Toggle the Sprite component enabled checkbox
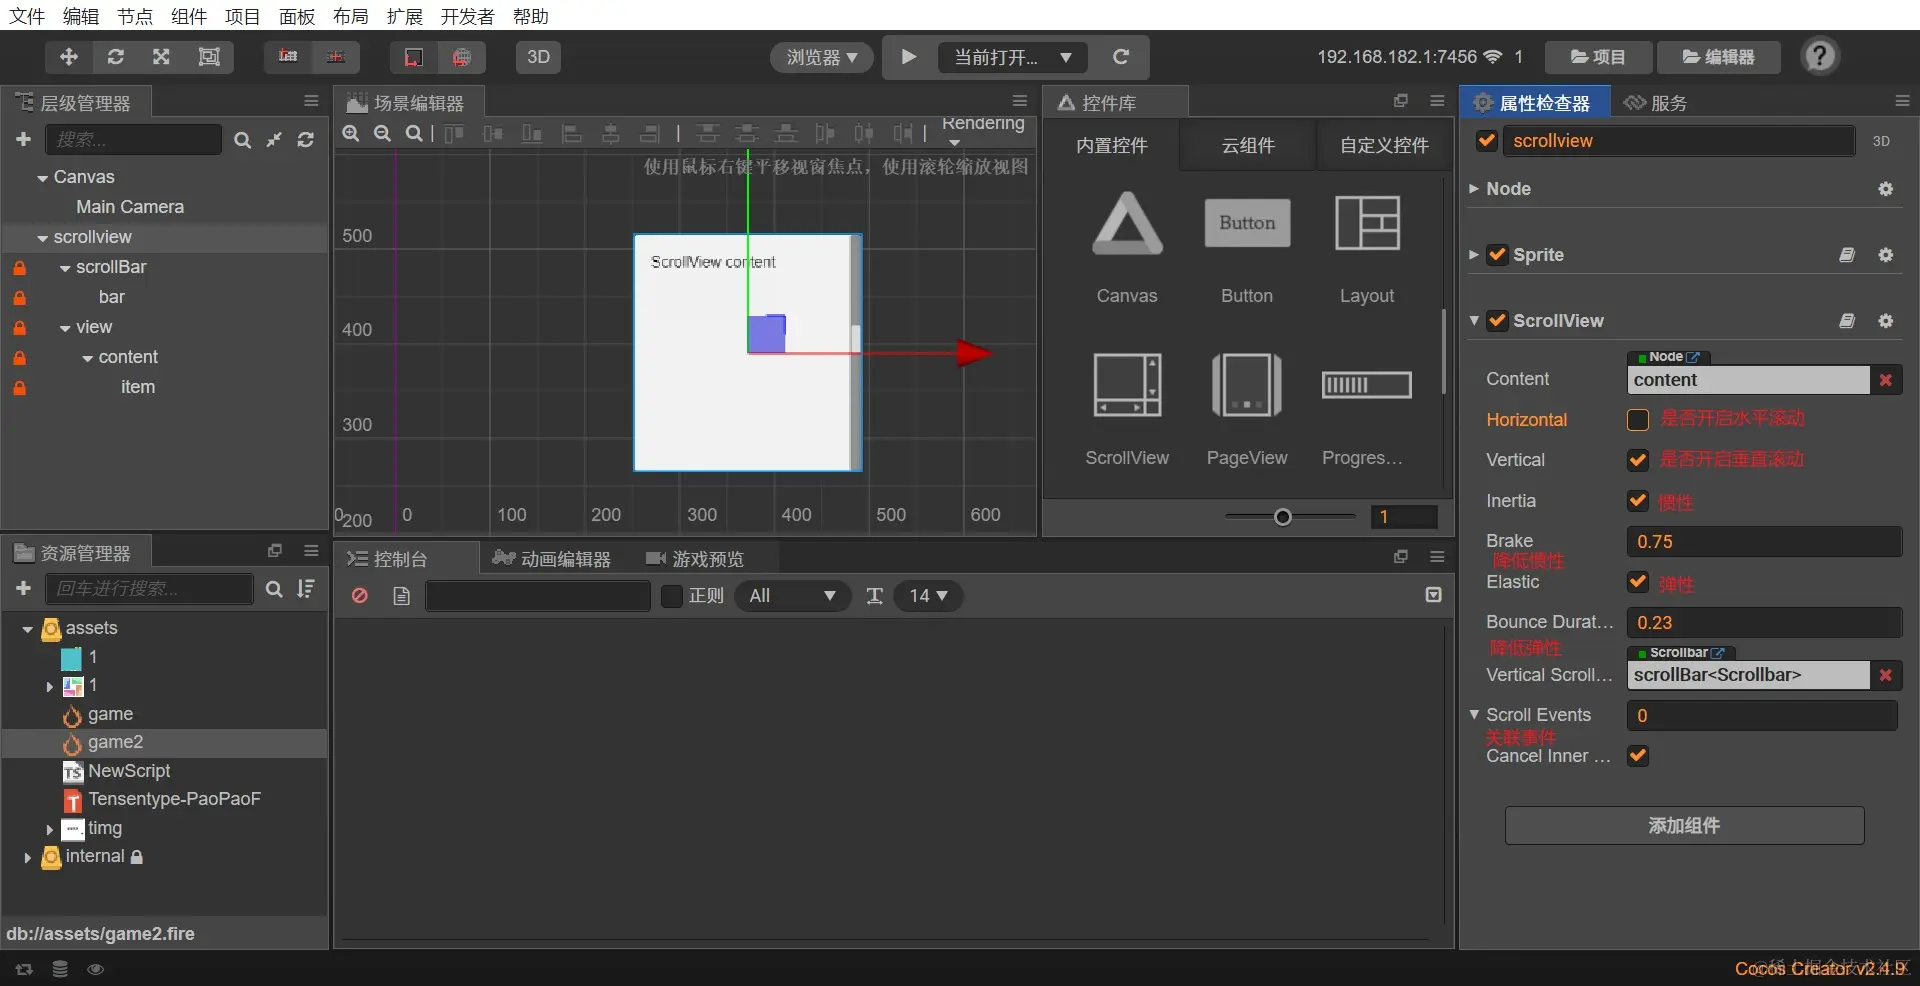1920x986 pixels. click(x=1497, y=255)
